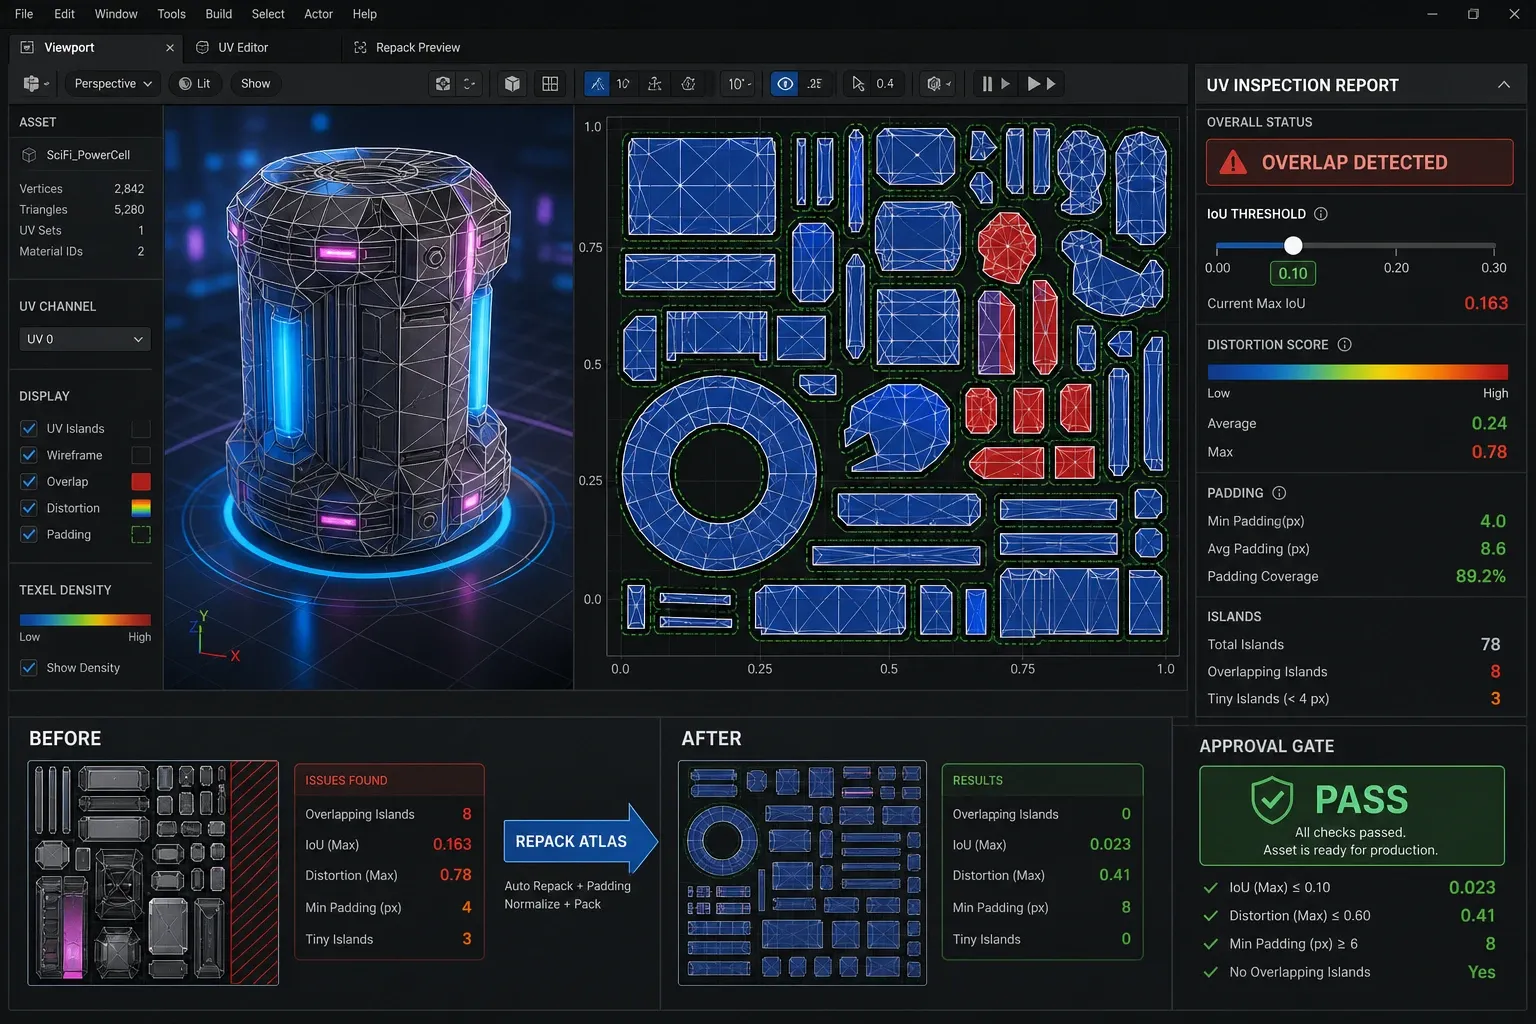Click the fast-forward play icon in toolbar

click(1041, 84)
